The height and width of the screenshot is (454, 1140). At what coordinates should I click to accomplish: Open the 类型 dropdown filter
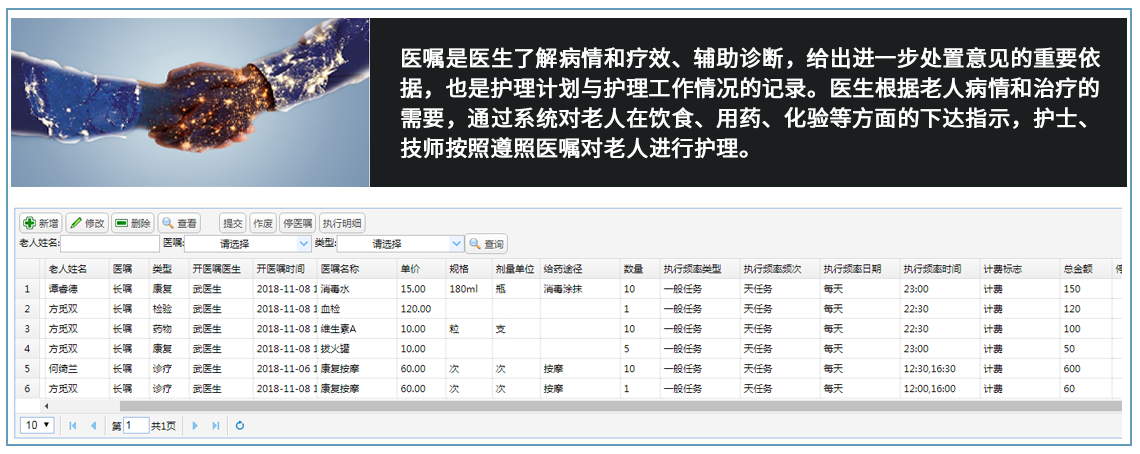[x=400, y=243]
